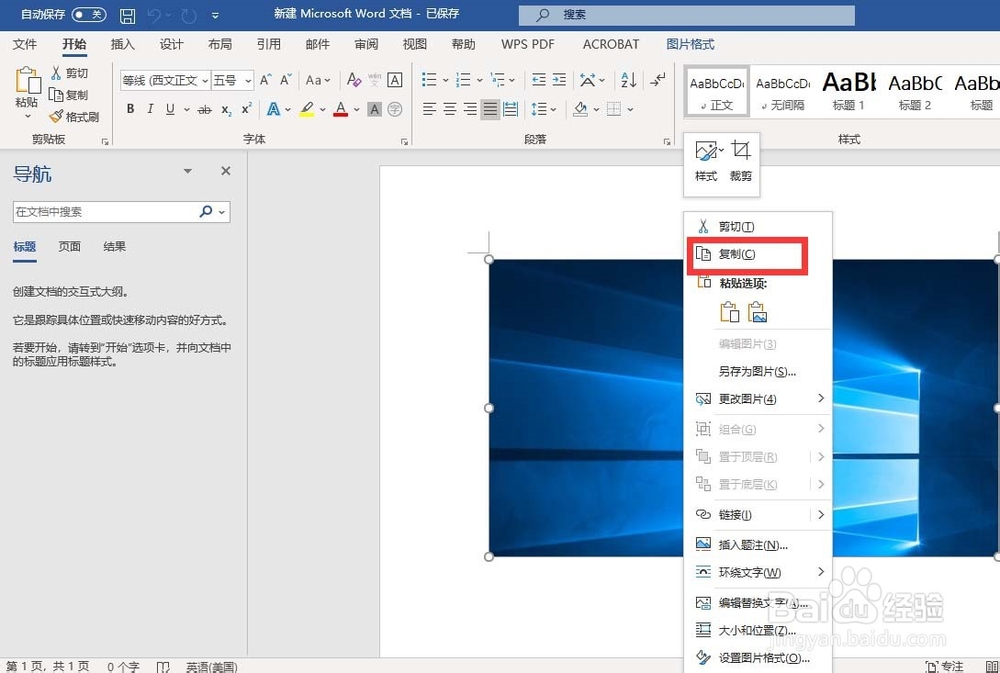
Task: Open the font name combo box
Action: (x=165, y=80)
